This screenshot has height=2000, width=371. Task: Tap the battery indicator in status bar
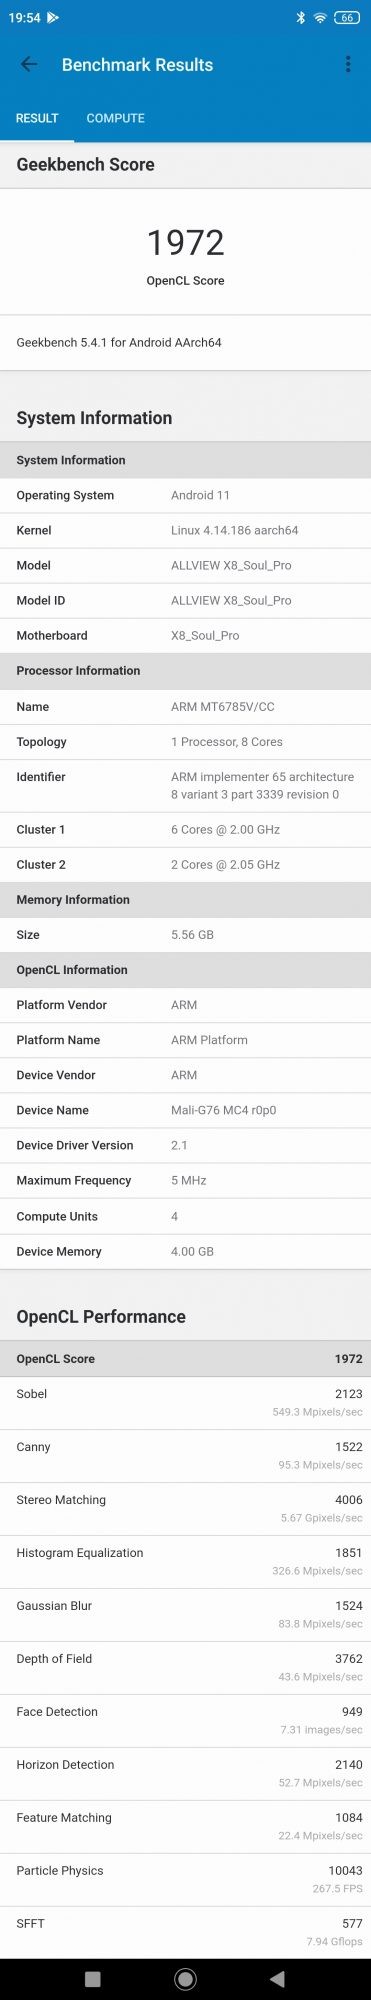coord(347,18)
